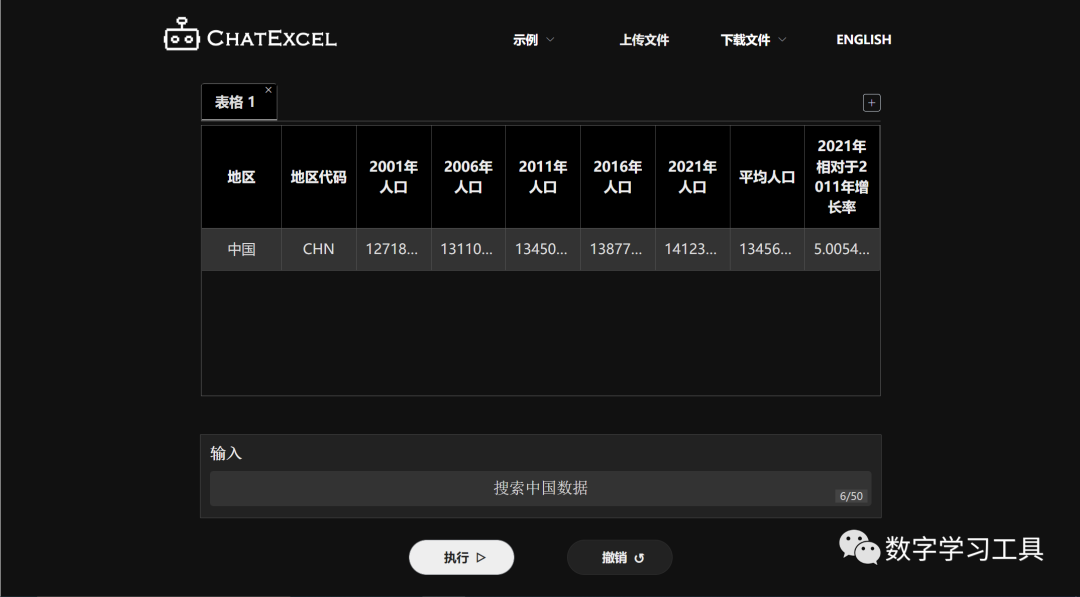1080x597 pixels.
Task: Click the 2021年人口 column header
Action: tap(692, 177)
